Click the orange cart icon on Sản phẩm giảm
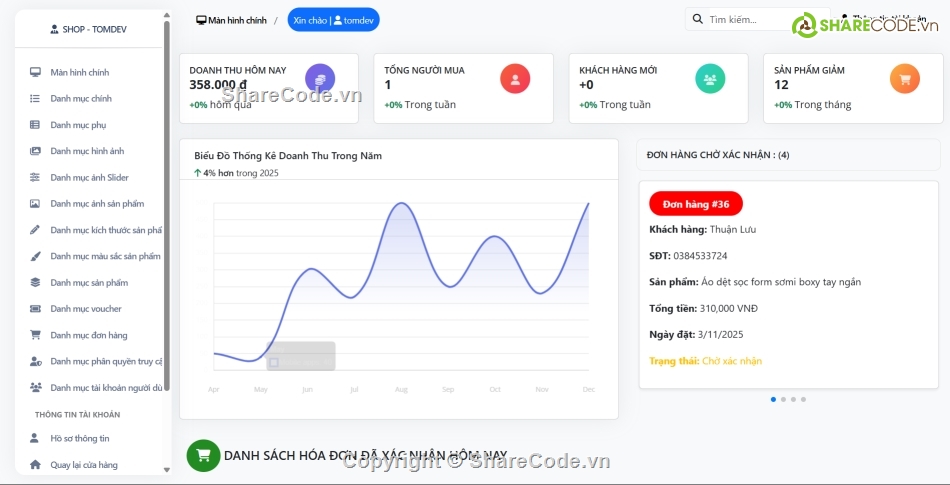 (x=905, y=79)
